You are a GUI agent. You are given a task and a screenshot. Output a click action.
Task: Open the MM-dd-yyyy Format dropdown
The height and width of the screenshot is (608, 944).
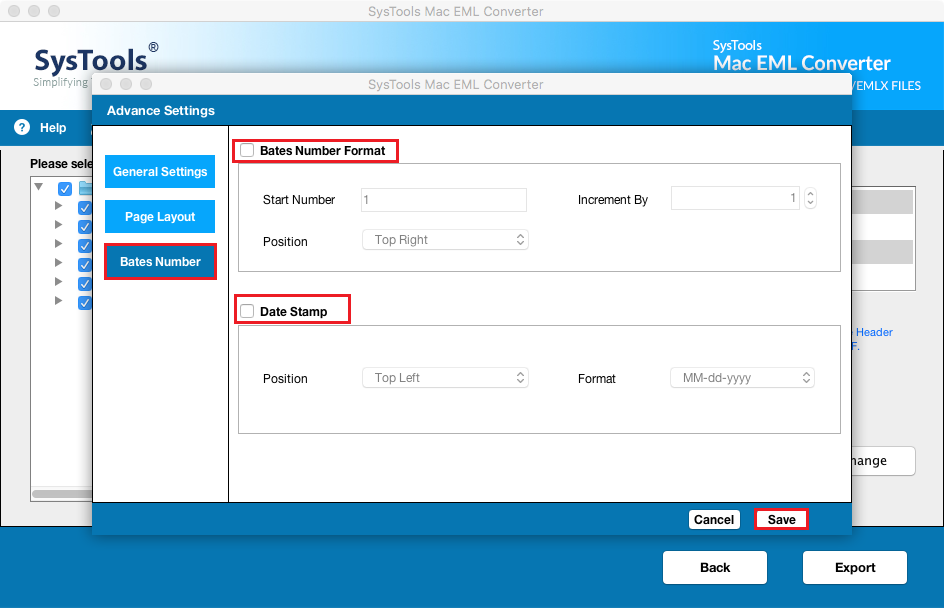pos(742,377)
